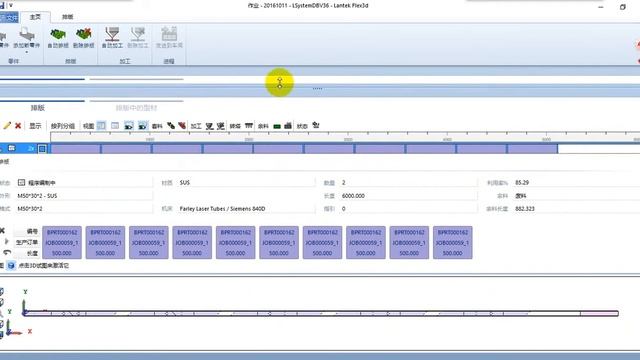Click the 程序编制中 status checkbox icon

pos(21,182)
